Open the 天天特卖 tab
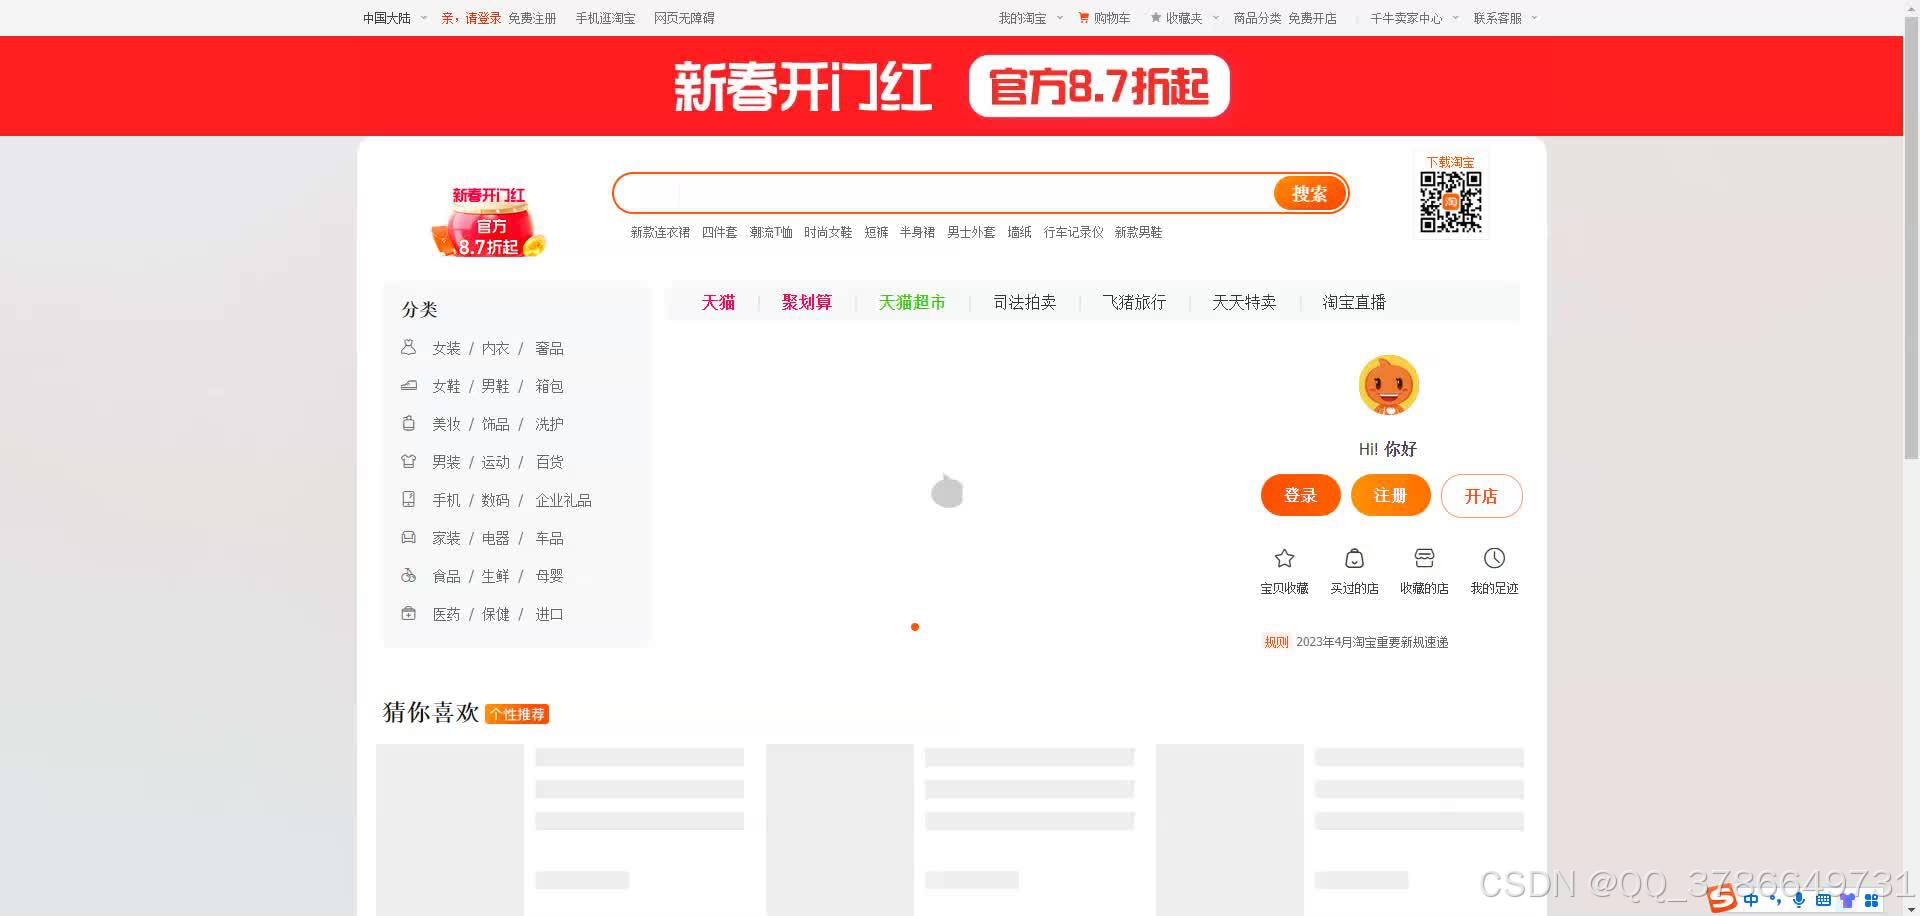The height and width of the screenshot is (916, 1920). point(1244,302)
